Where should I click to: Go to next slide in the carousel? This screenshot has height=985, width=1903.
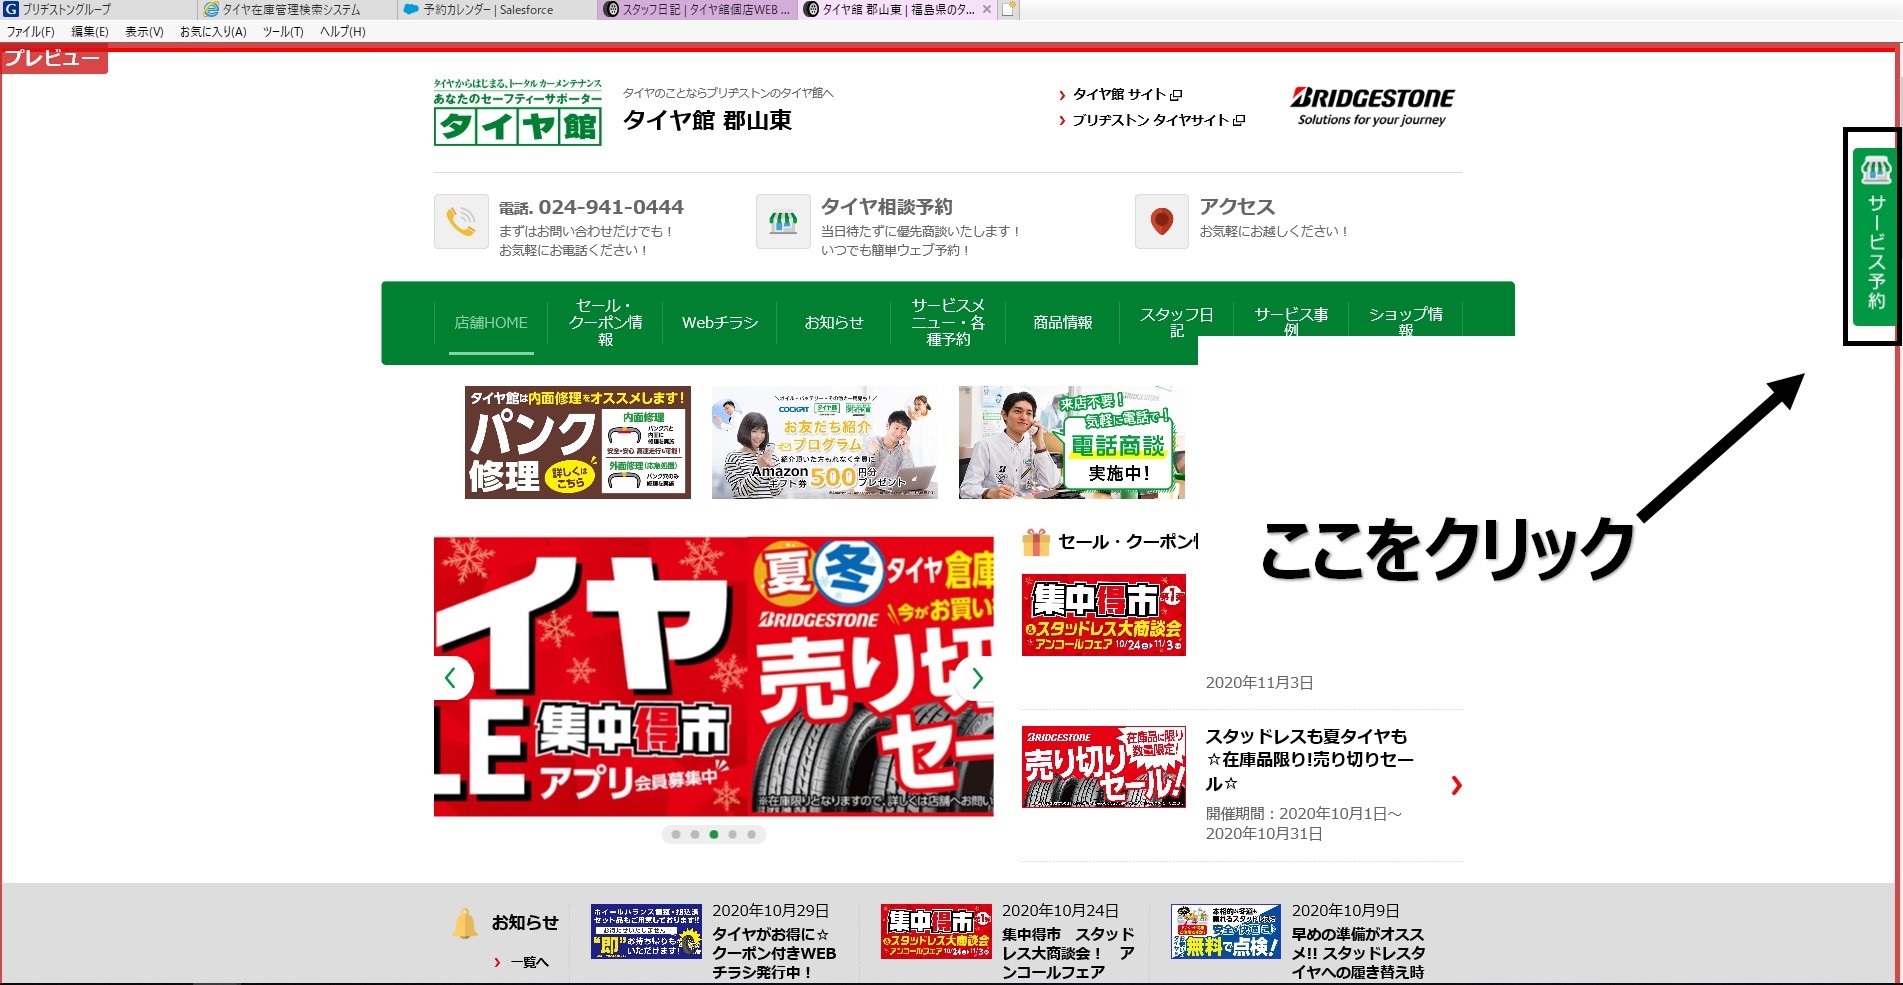coord(976,678)
